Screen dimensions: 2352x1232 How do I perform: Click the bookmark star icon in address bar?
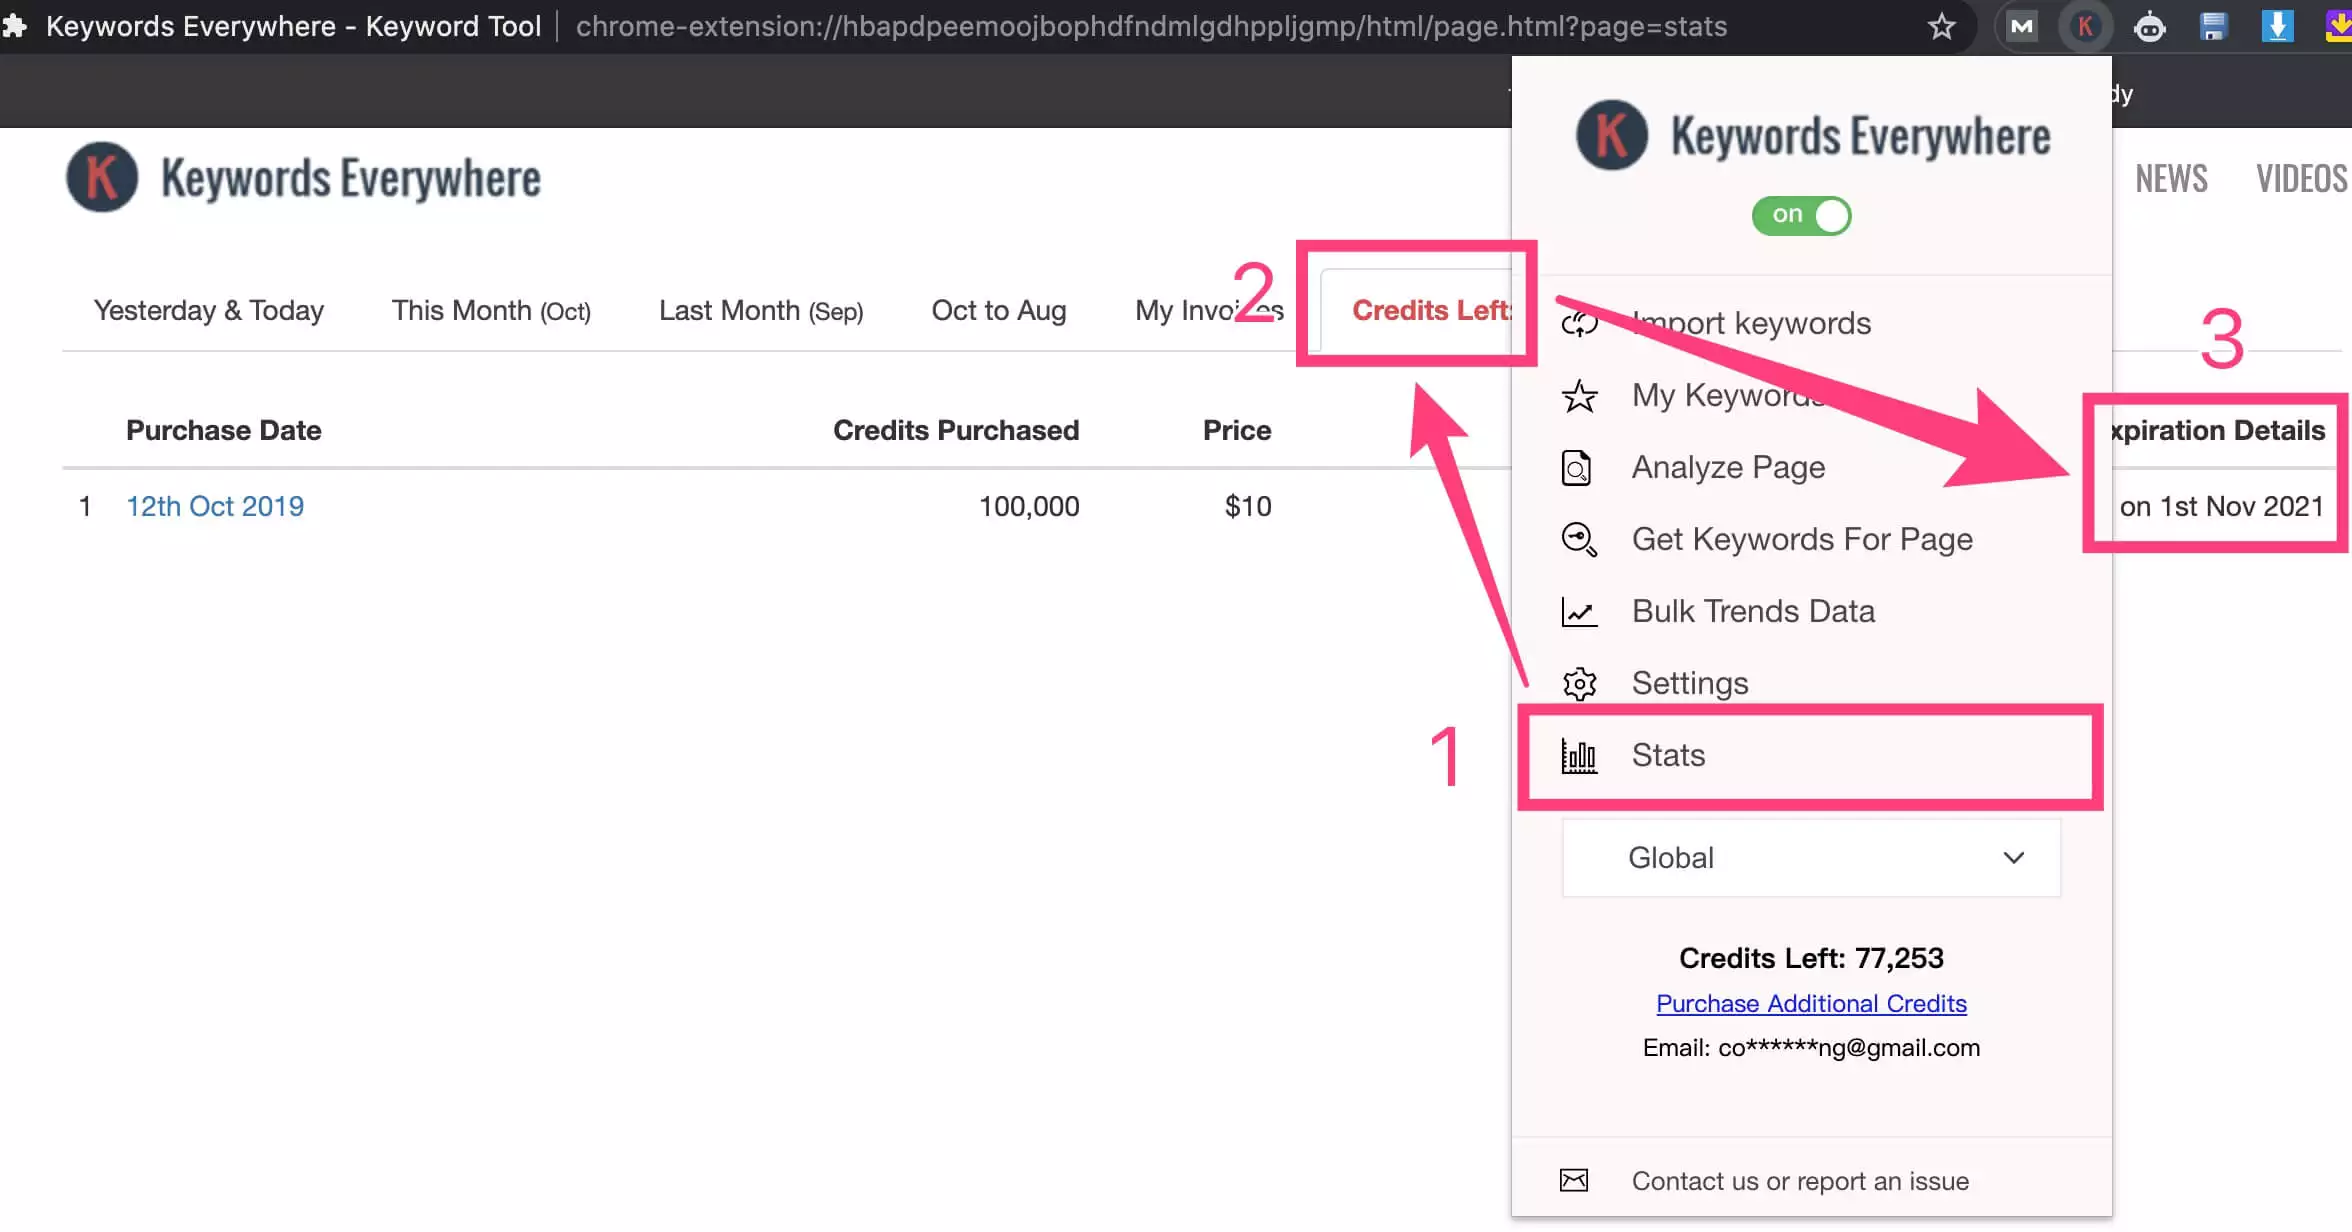1941,26
